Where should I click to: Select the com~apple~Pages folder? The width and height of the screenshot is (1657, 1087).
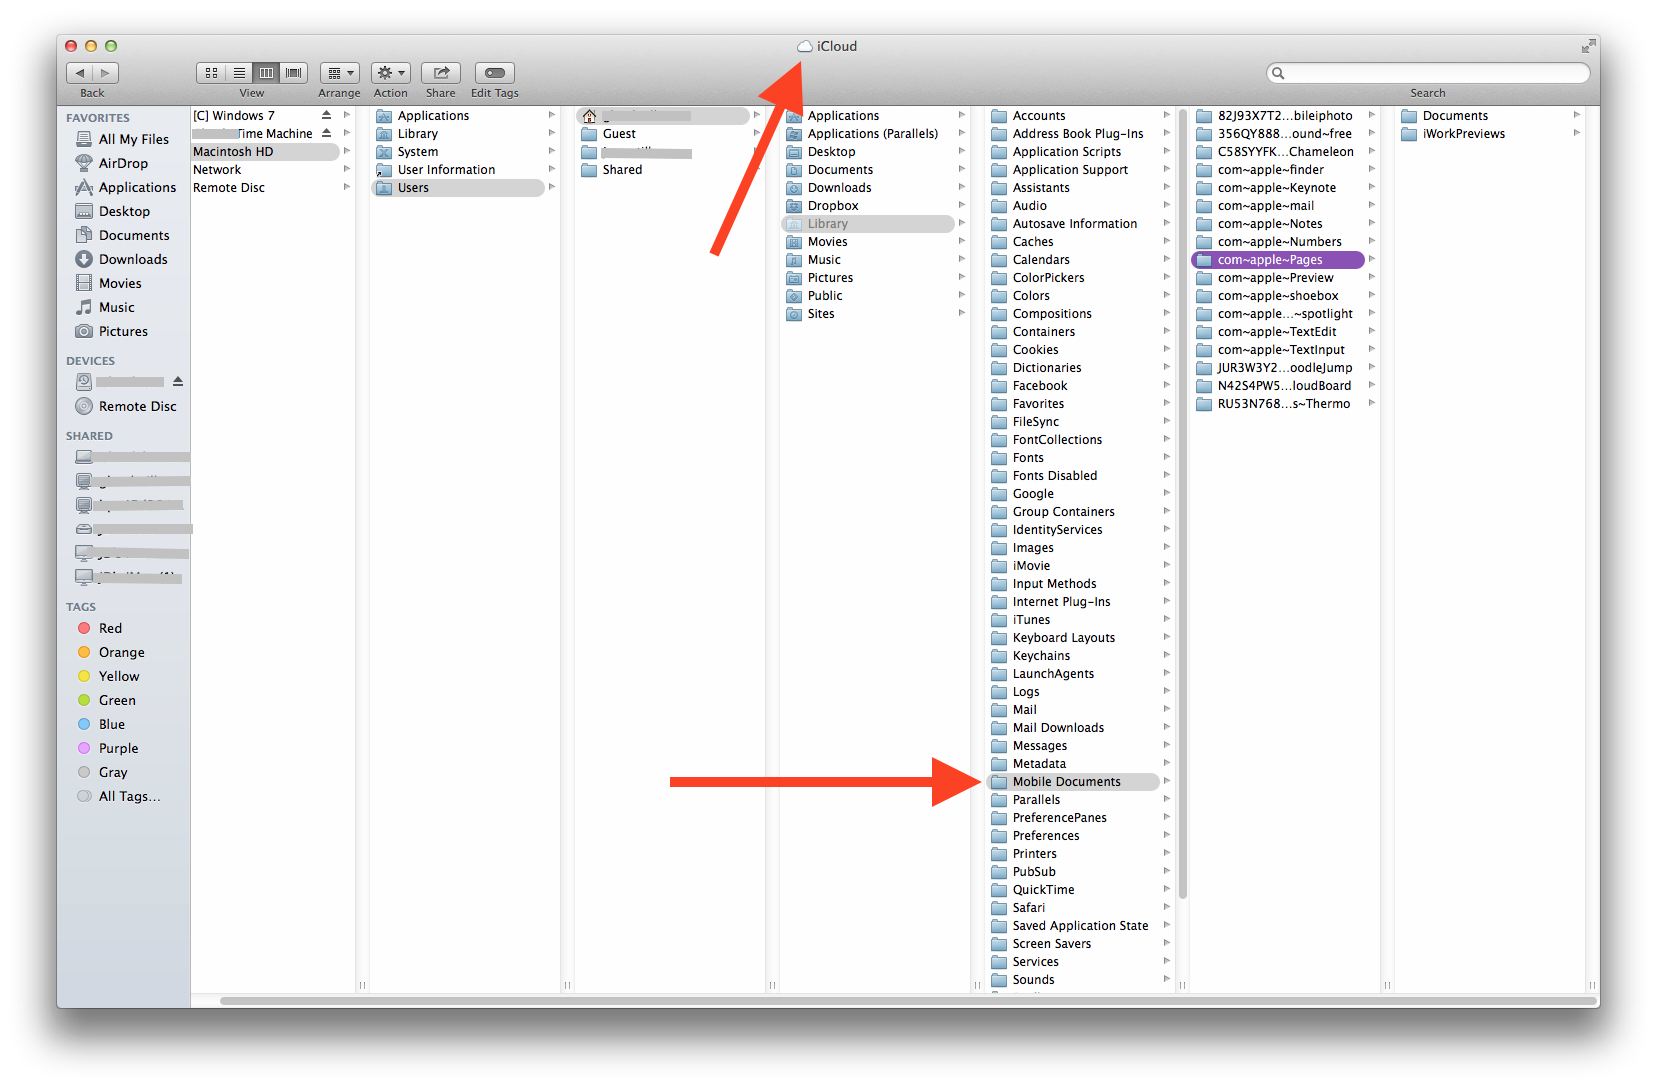coord(1278,260)
